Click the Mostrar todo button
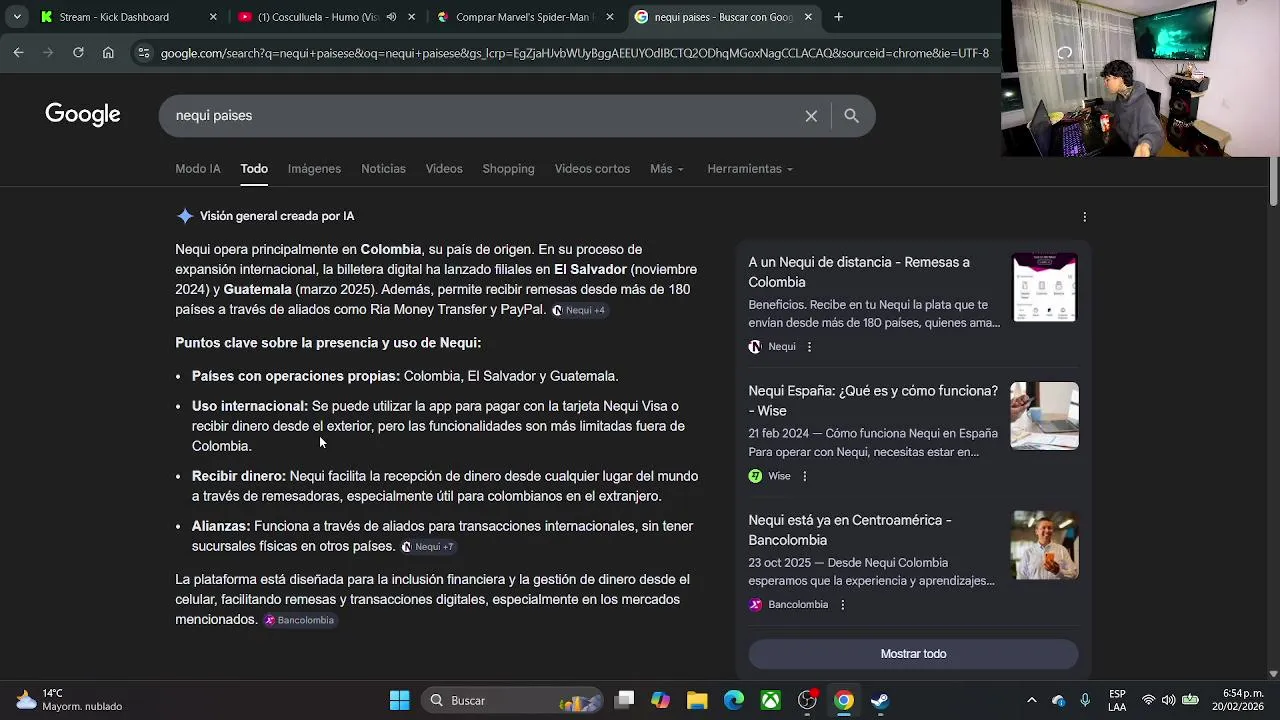This screenshot has height=720, width=1280. [913, 654]
